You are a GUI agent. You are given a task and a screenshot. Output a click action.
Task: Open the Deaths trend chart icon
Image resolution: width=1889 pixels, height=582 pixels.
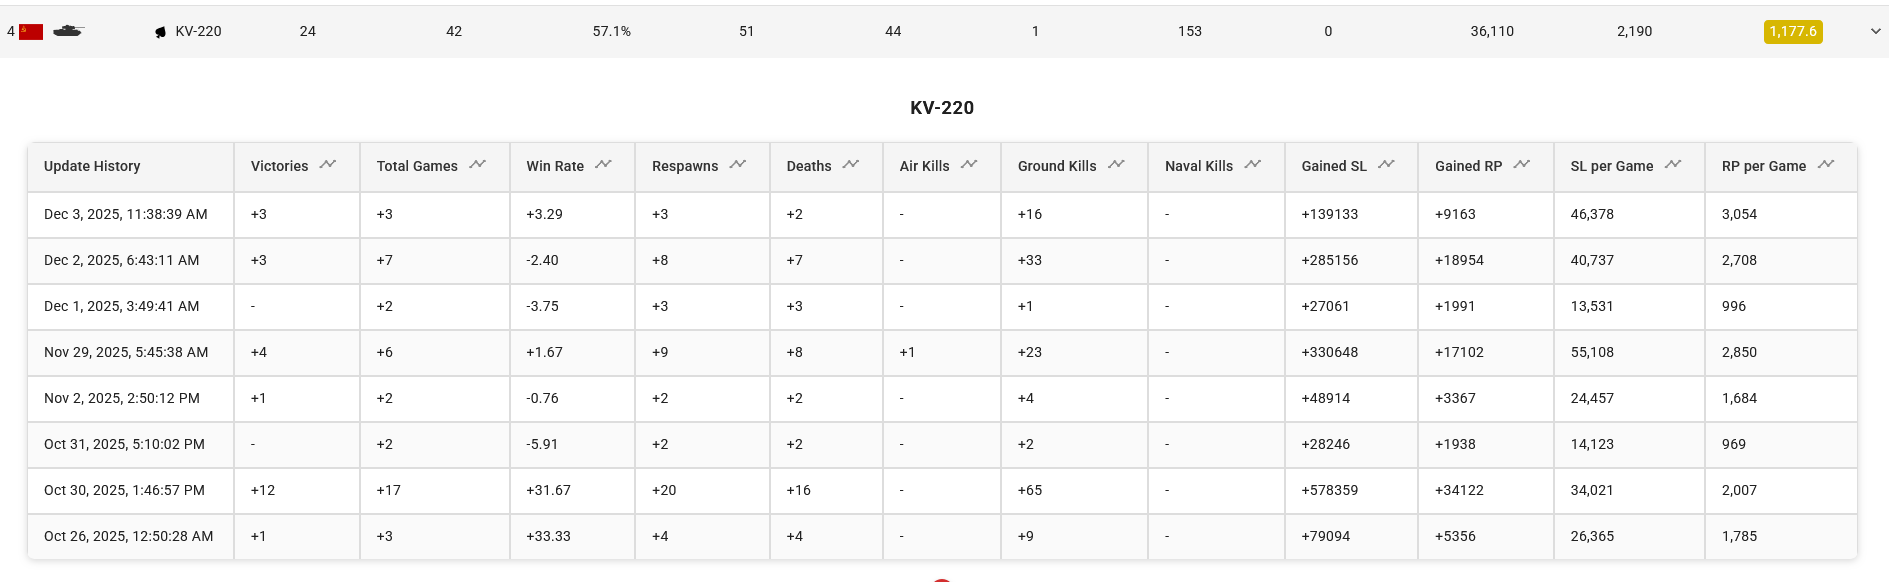pos(851,165)
